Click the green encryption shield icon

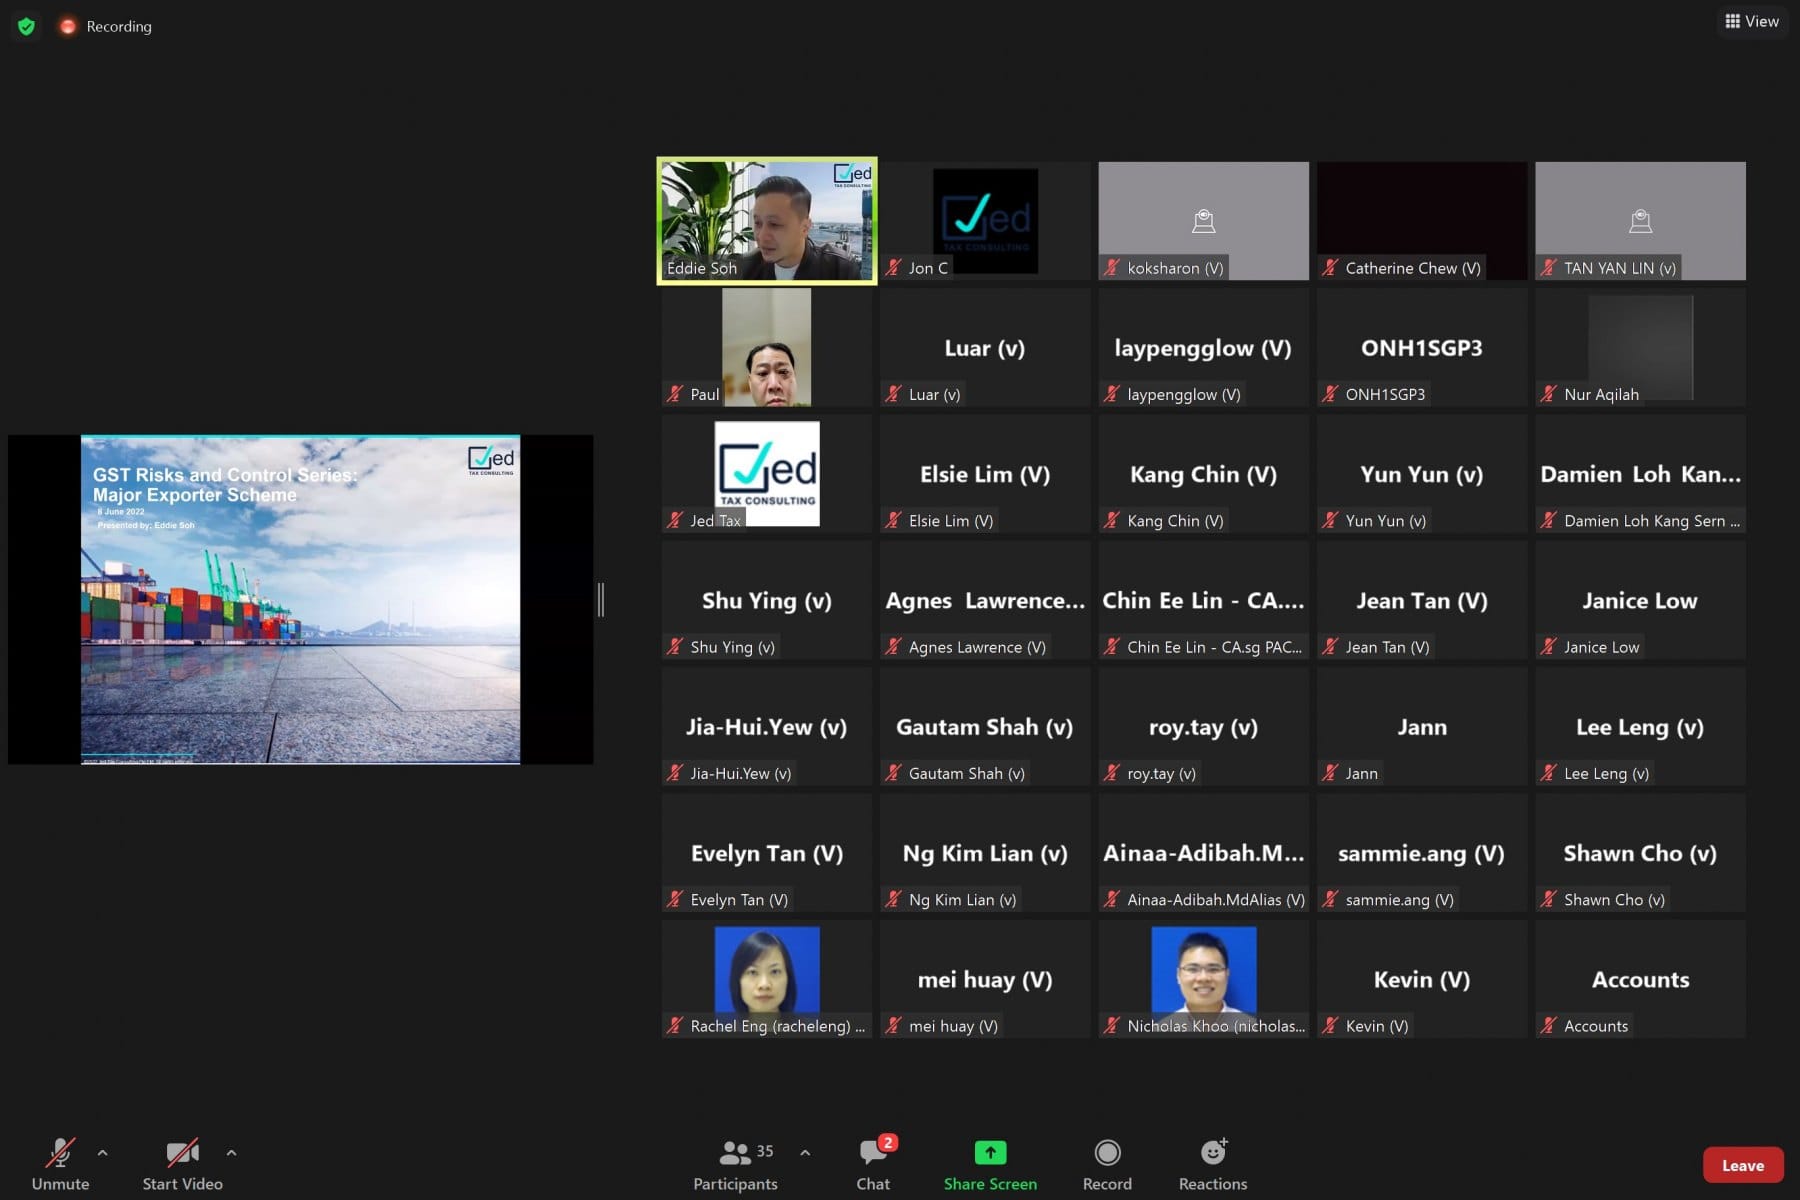pyautogui.click(x=27, y=27)
